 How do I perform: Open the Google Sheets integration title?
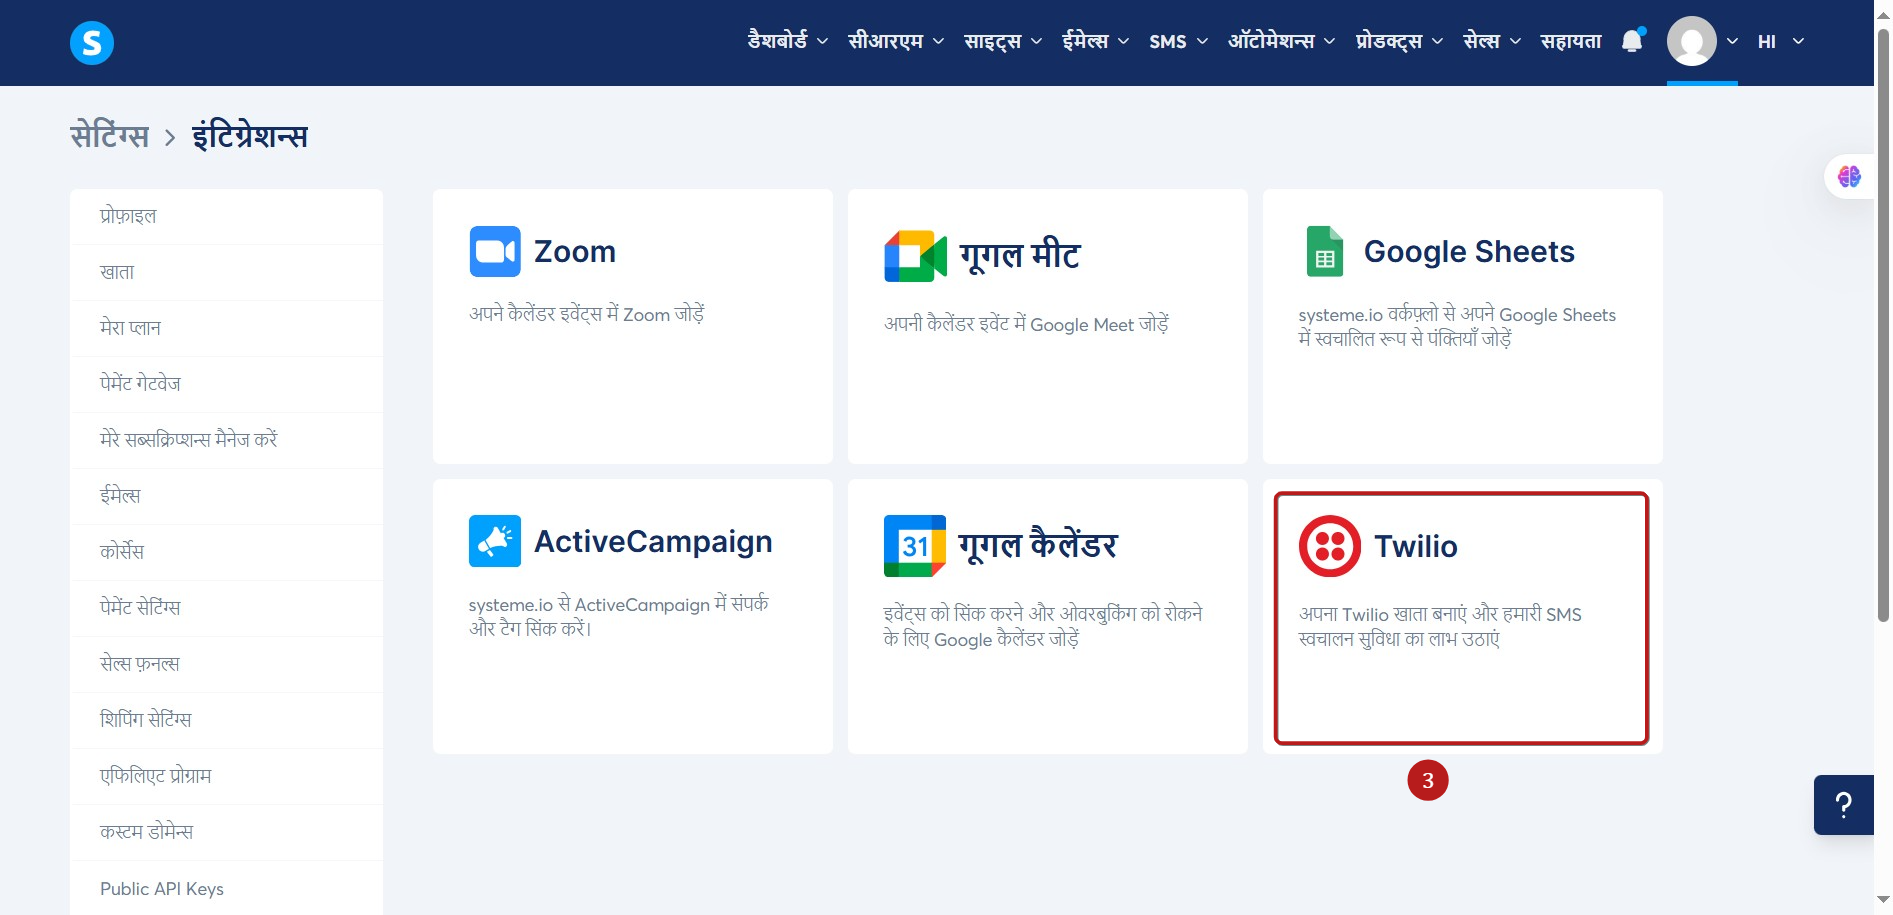pyautogui.click(x=1469, y=251)
